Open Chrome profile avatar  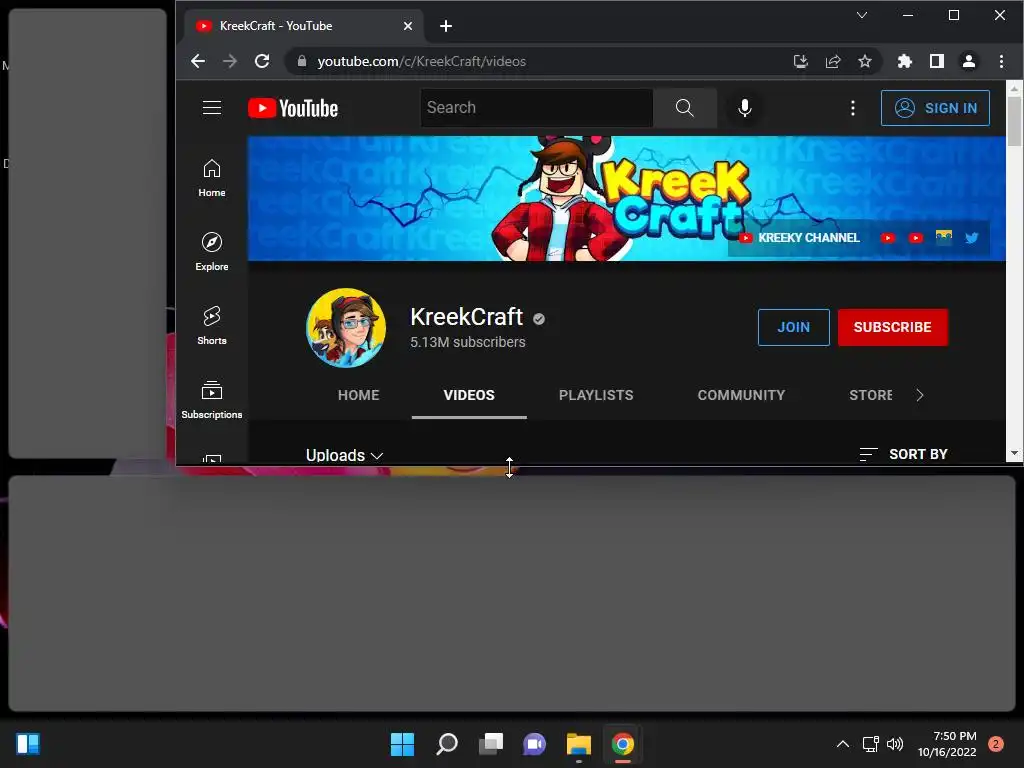point(968,61)
